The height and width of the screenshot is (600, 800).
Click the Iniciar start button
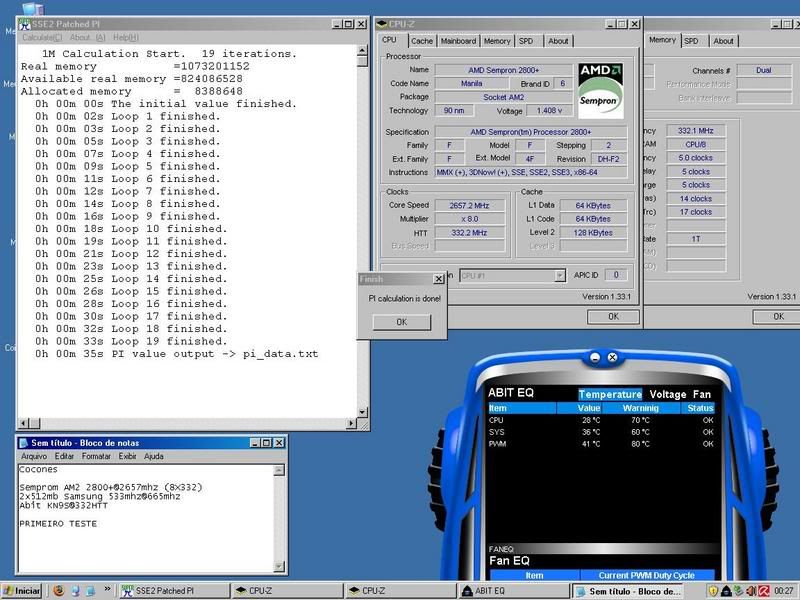[22, 591]
